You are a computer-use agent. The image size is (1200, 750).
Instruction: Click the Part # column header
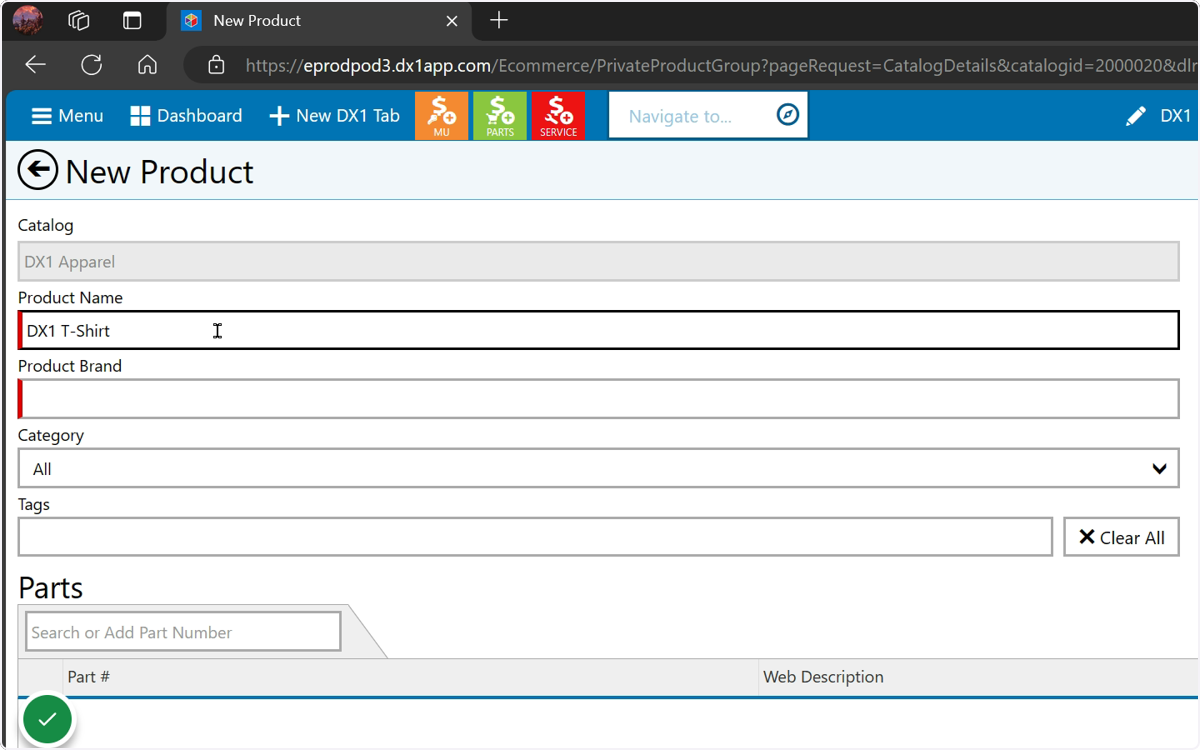point(410,677)
